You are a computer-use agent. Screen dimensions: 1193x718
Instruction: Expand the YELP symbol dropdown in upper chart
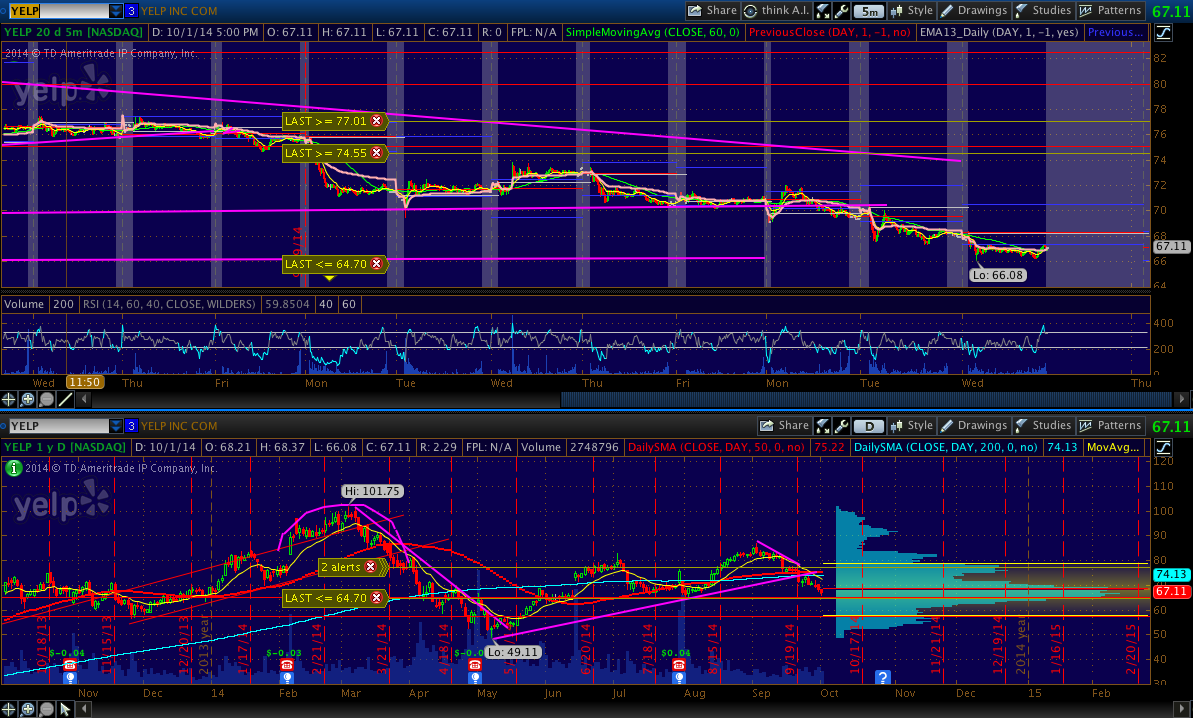(x=115, y=11)
